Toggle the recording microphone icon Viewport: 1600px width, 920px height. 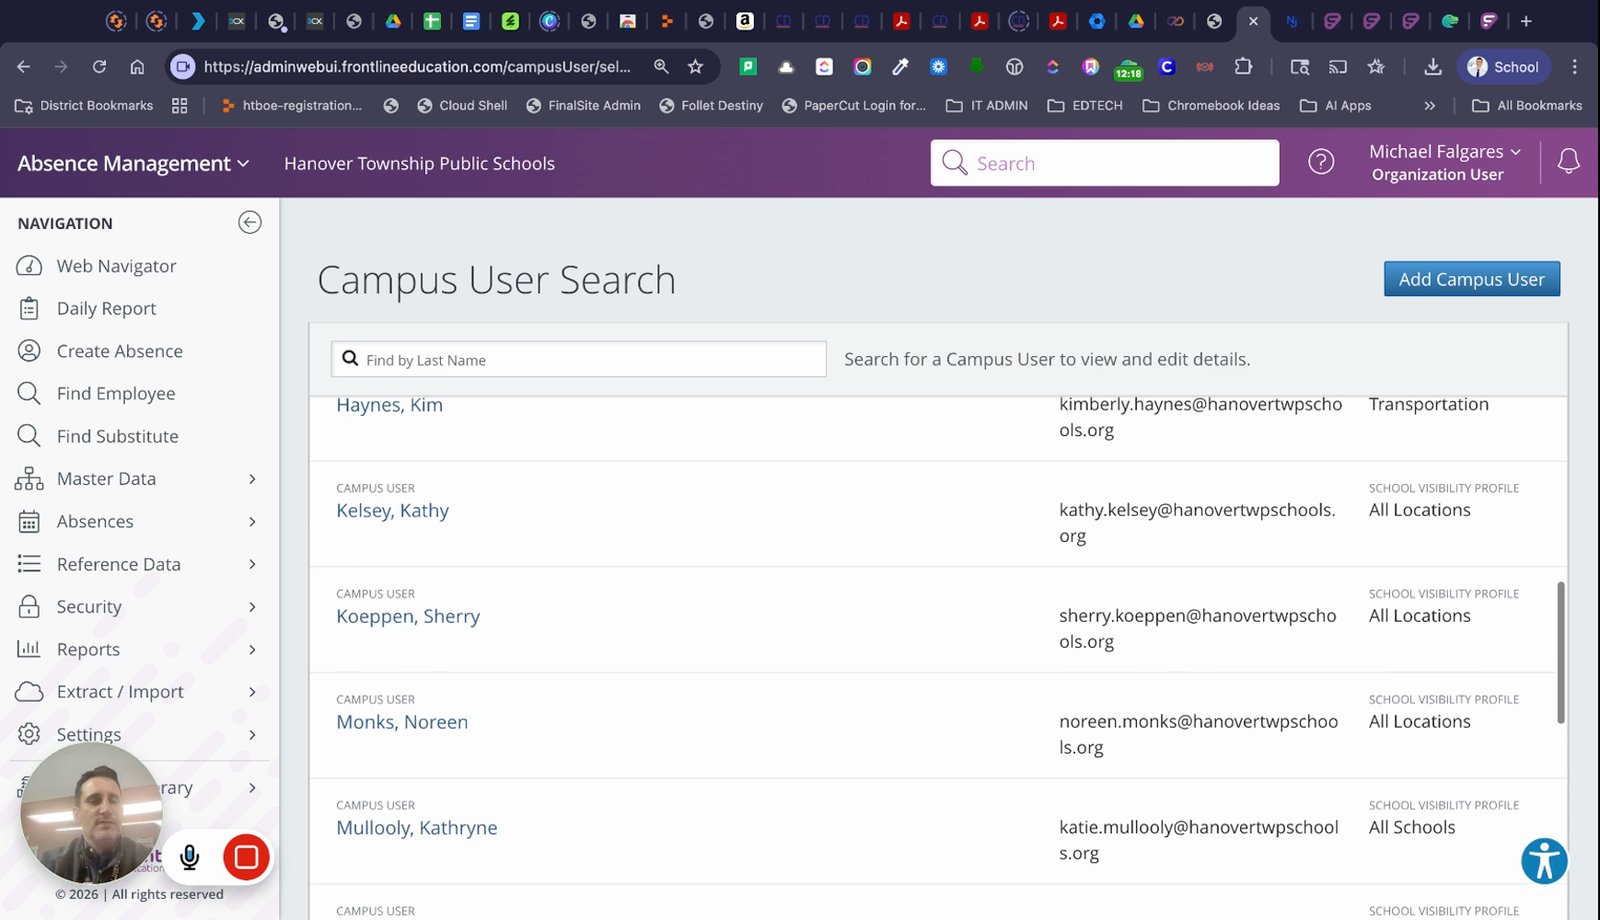click(190, 857)
